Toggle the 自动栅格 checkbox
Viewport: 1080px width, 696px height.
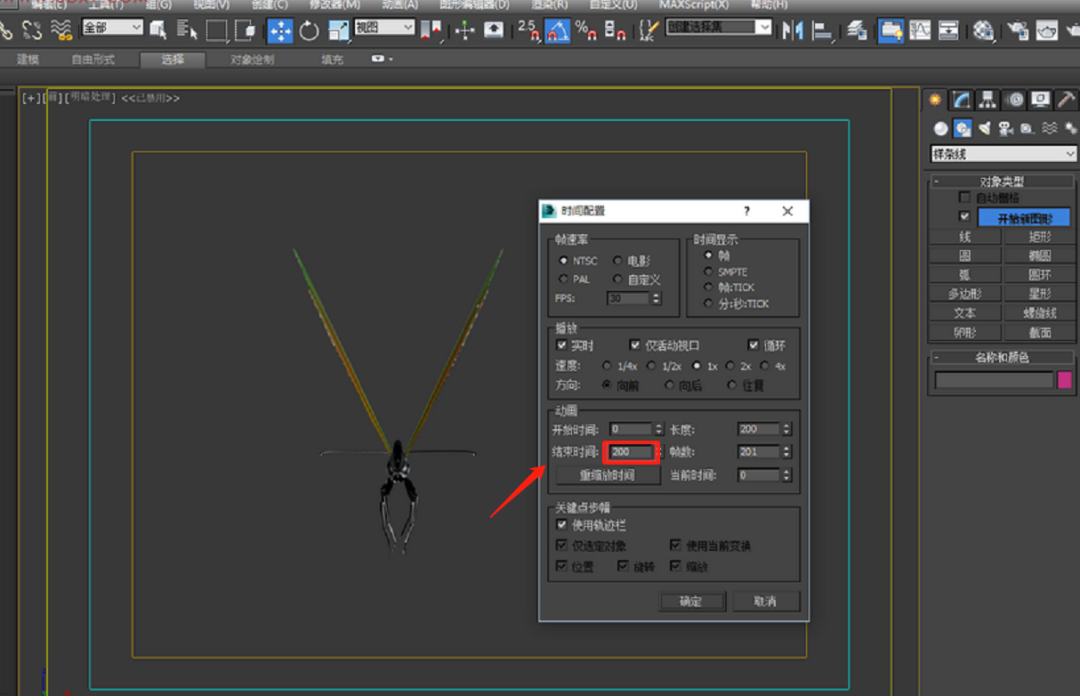point(964,197)
